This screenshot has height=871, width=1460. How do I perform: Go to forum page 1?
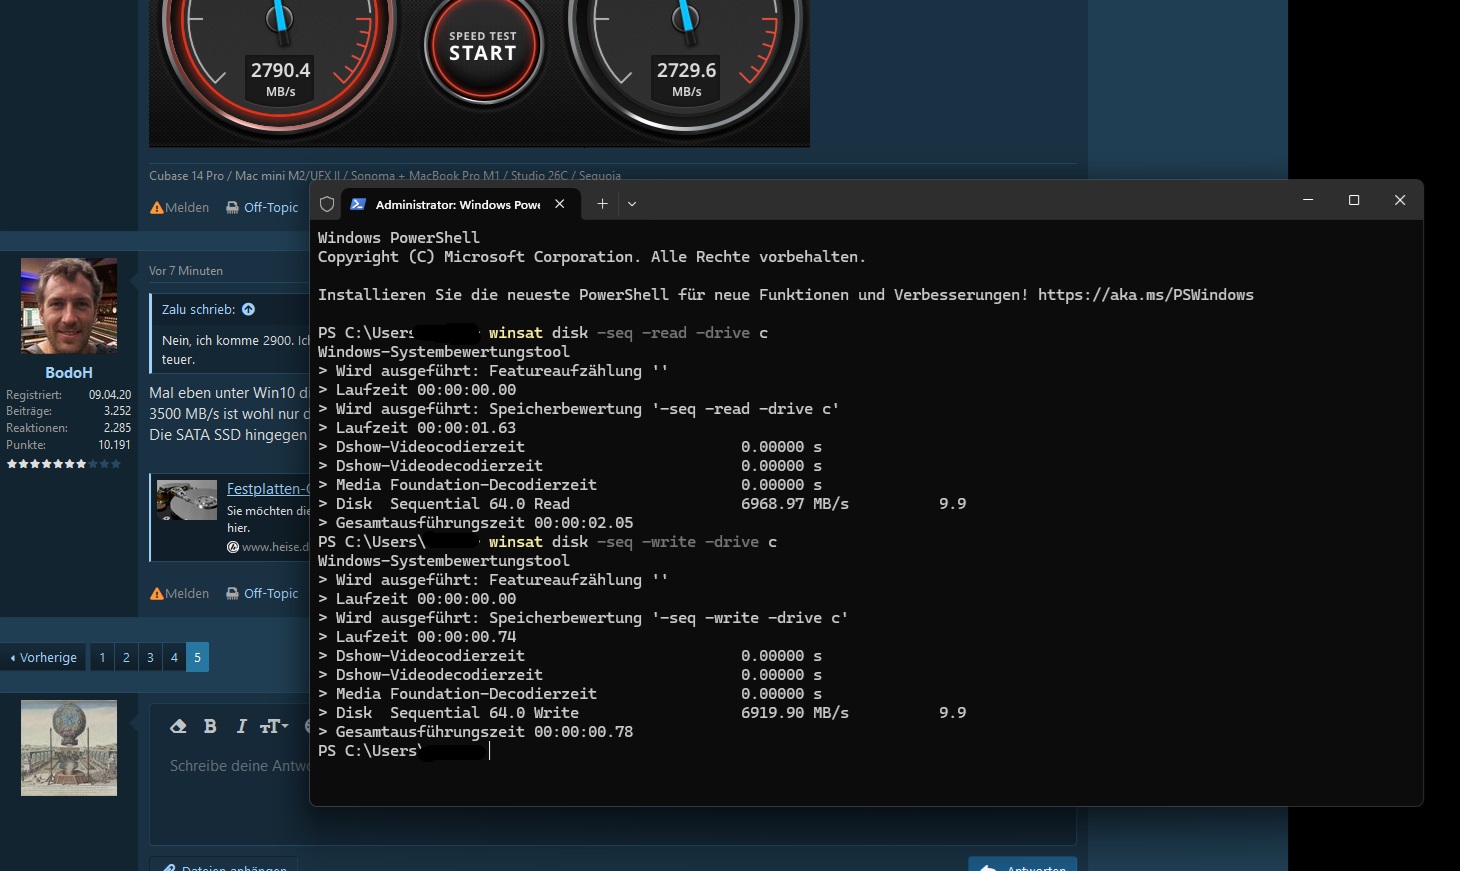click(102, 657)
